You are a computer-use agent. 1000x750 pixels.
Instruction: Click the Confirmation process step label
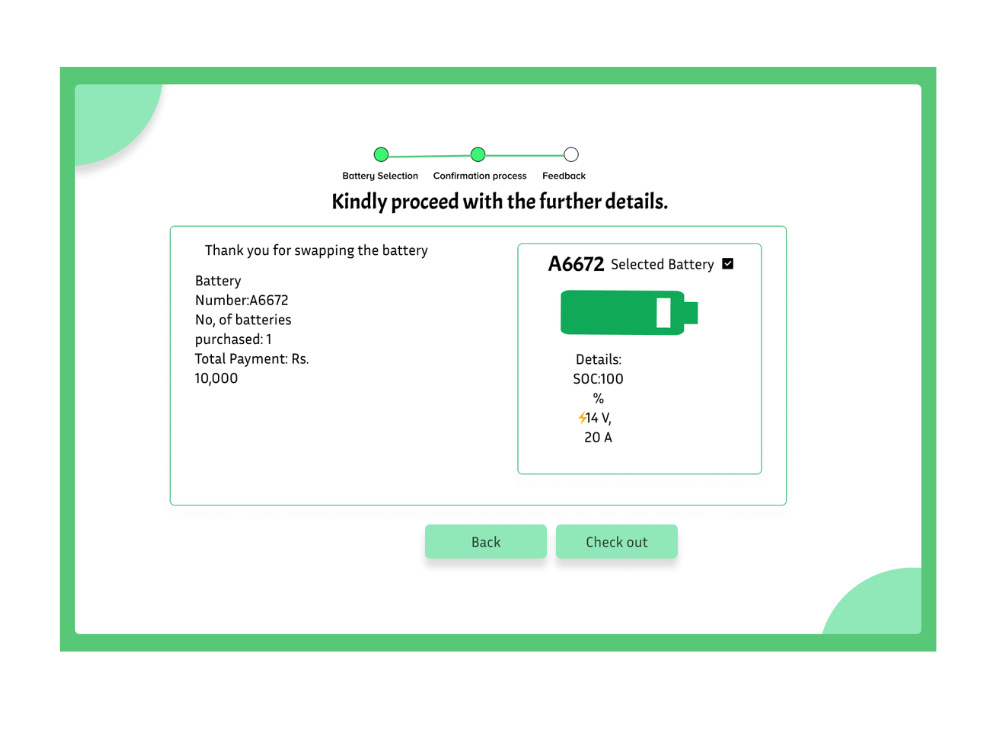pyautogui.click(x=480, y=175)
